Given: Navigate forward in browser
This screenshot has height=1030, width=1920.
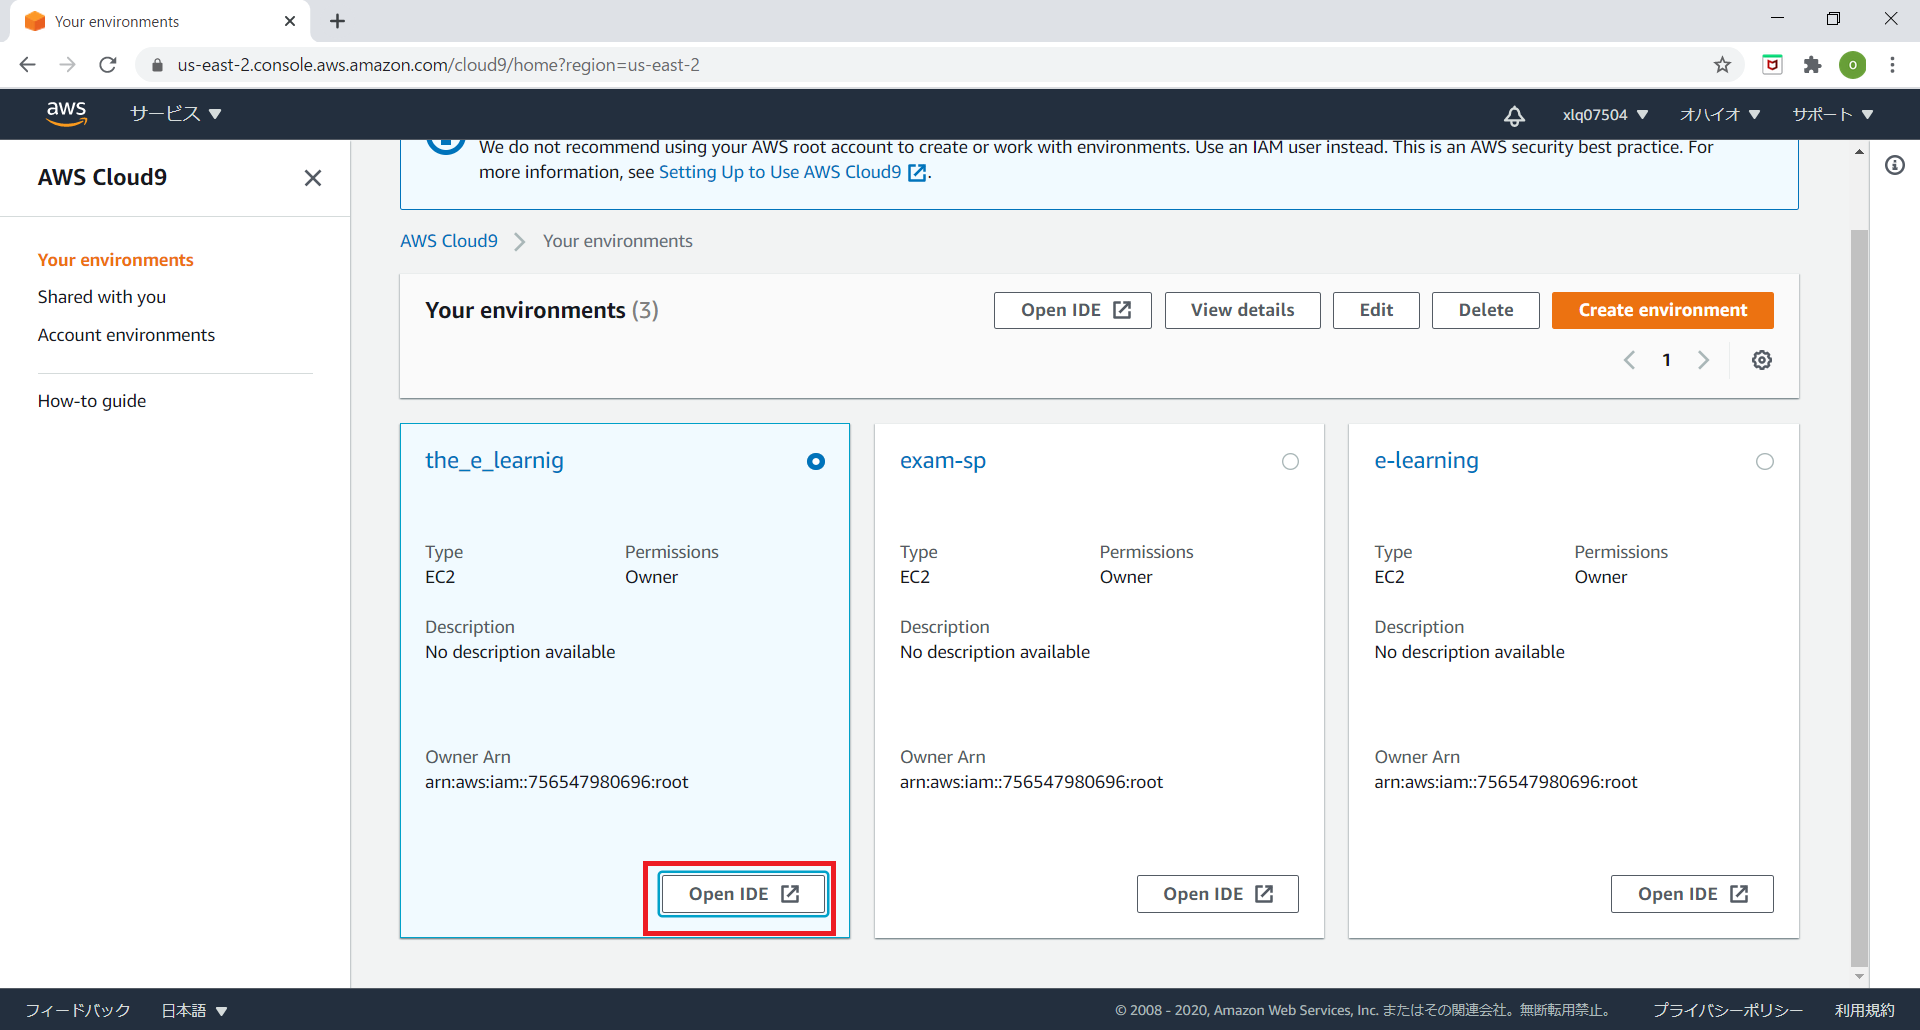Looking at the screenshot, I should 68,65.
